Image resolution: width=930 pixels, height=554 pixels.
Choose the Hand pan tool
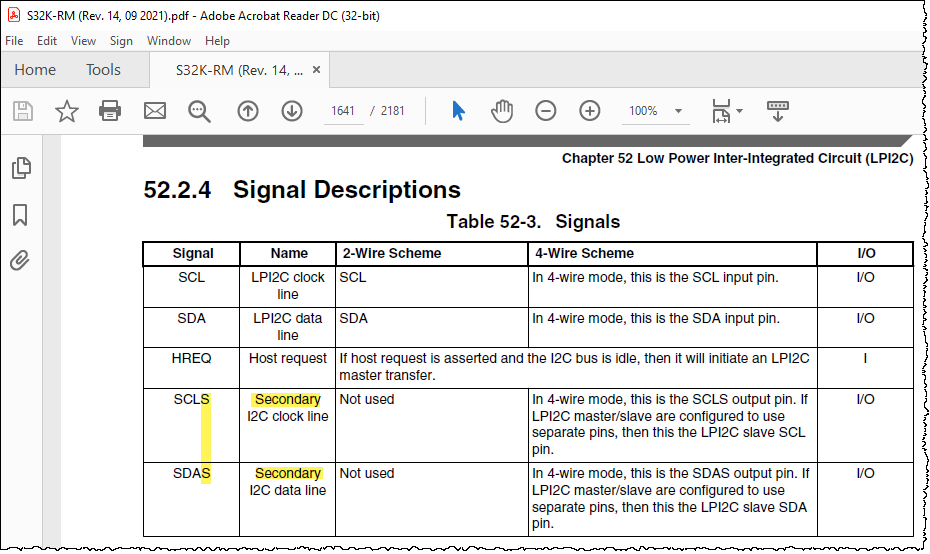tap(502, 111)
